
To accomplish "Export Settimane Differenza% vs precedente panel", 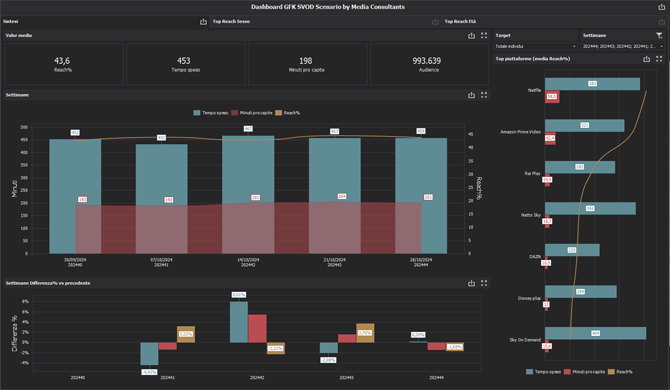I will (x=471, y=283).
